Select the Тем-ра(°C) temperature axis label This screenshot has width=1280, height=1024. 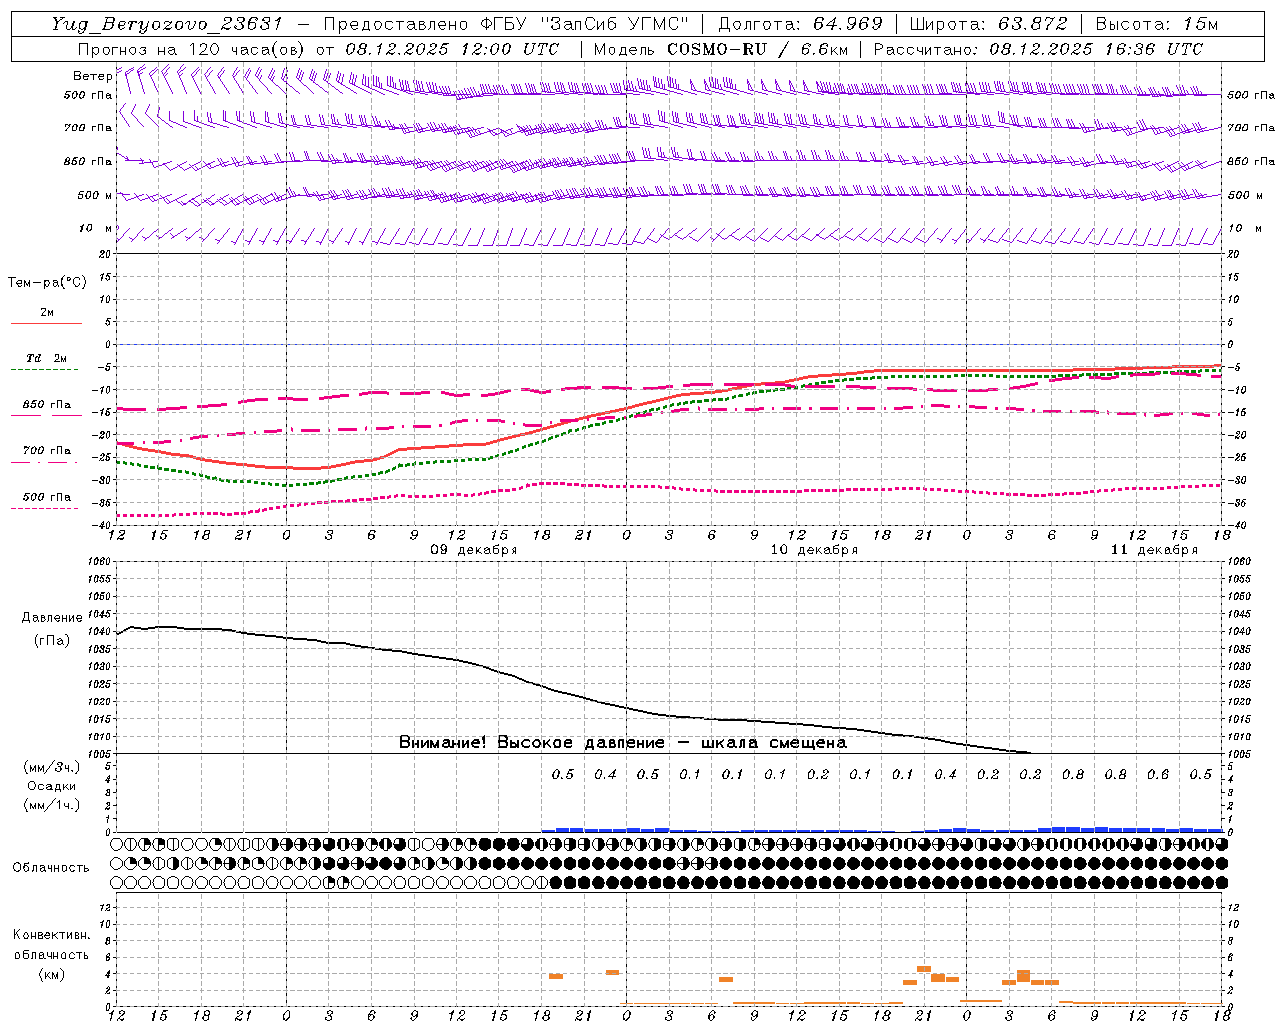pyautogui.click(x=47, y=283)
